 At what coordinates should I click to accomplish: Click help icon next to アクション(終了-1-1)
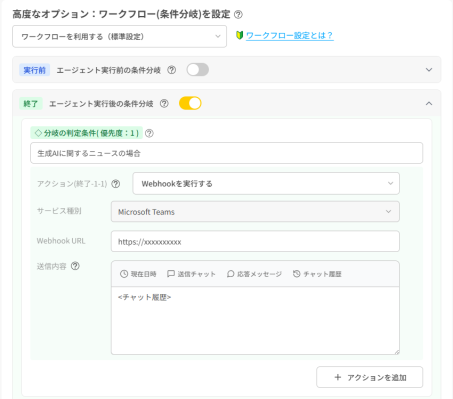[x=116, y=184]
